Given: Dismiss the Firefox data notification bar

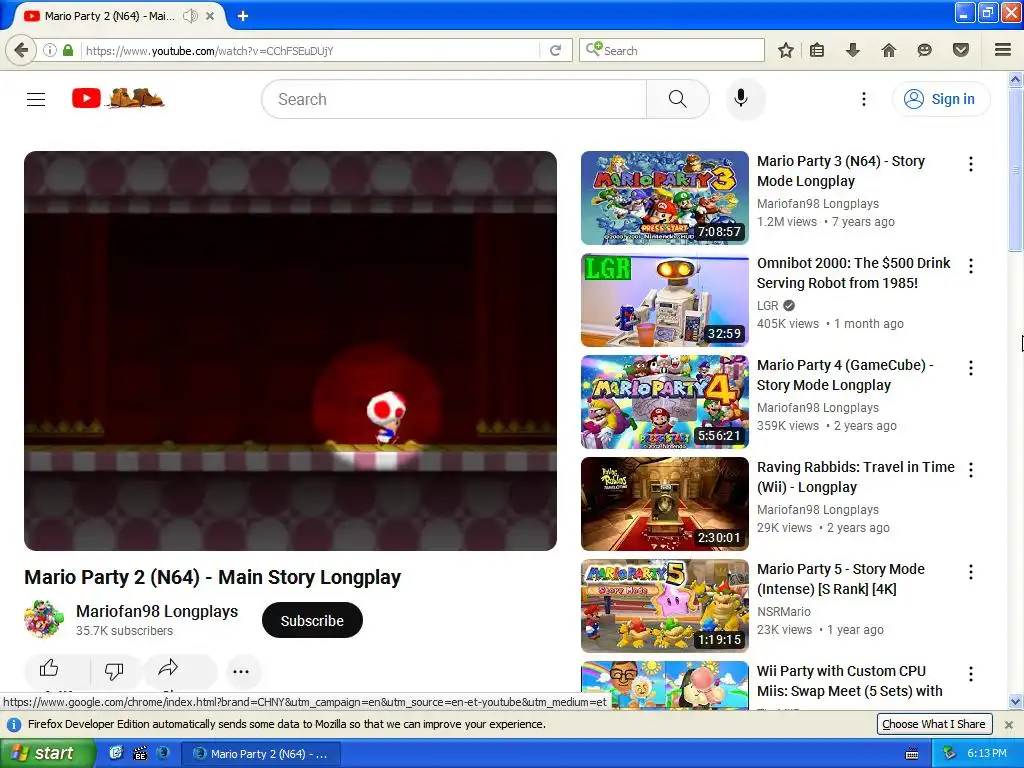Looking at the screenshot, I should point(1008,724).
